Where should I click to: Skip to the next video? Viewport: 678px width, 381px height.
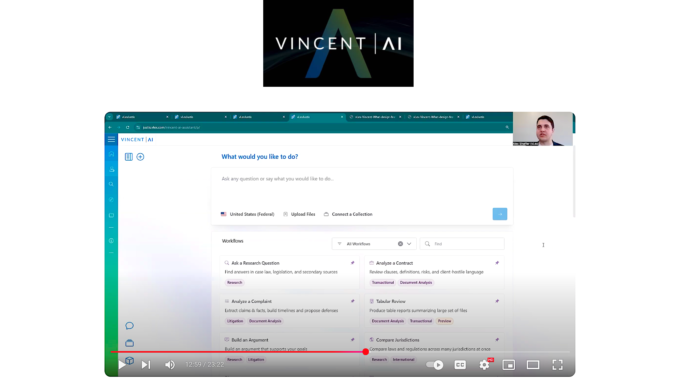146,365
